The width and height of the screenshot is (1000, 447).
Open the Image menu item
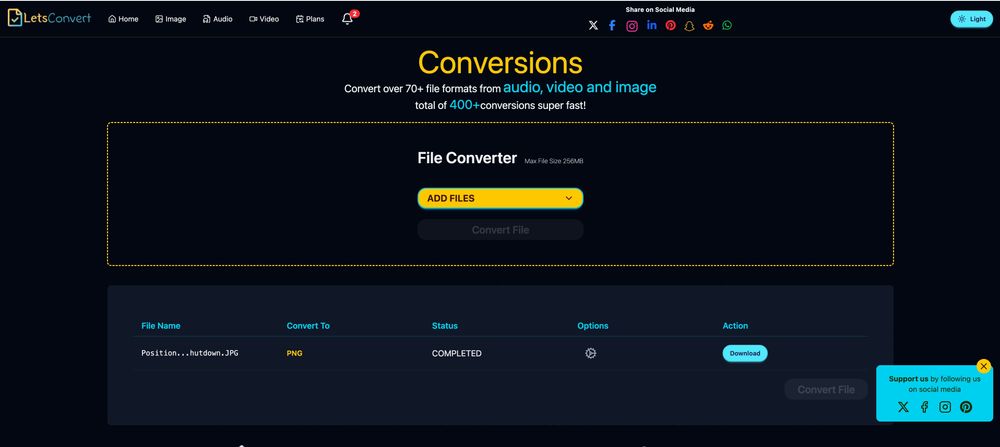pyautogui.click(x=170, y=19)
